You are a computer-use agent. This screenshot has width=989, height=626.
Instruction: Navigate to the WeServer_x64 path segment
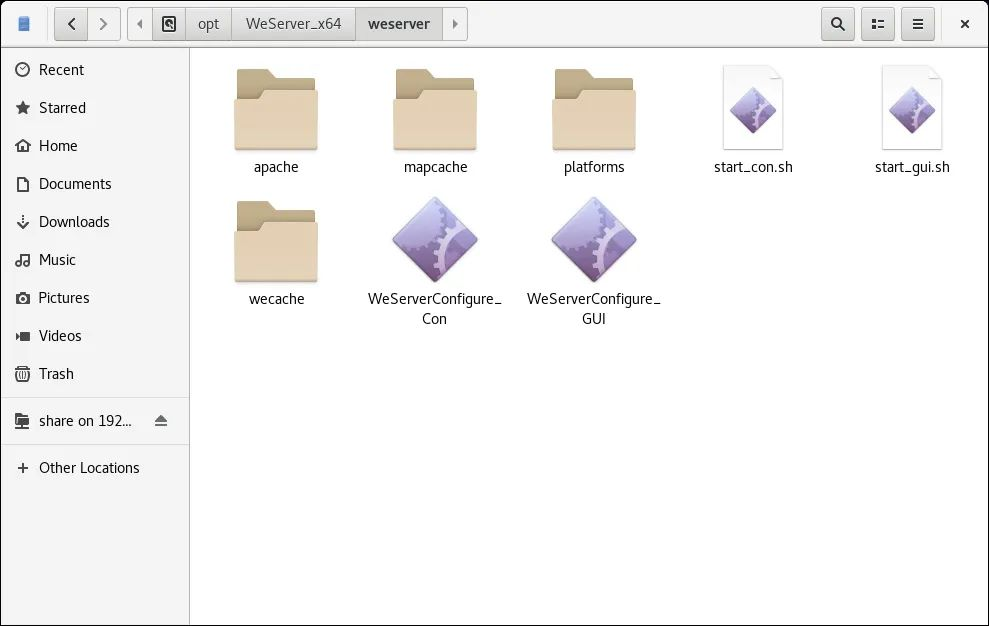coord(293,24)
